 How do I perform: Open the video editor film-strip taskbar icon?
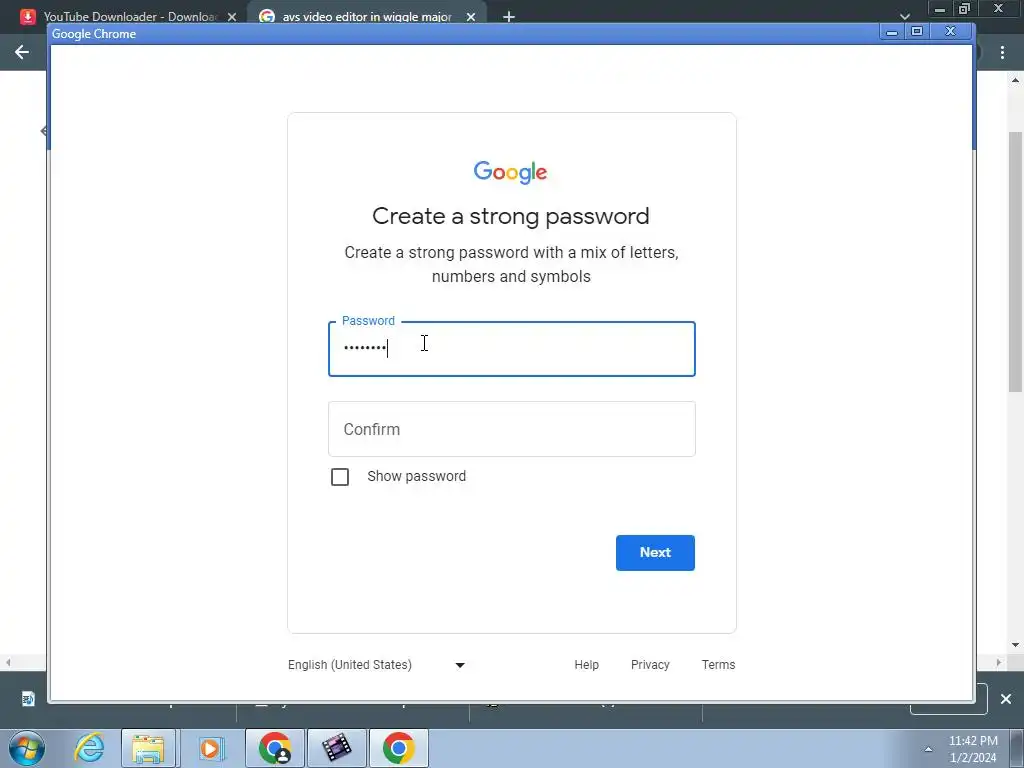pos(337,748)
